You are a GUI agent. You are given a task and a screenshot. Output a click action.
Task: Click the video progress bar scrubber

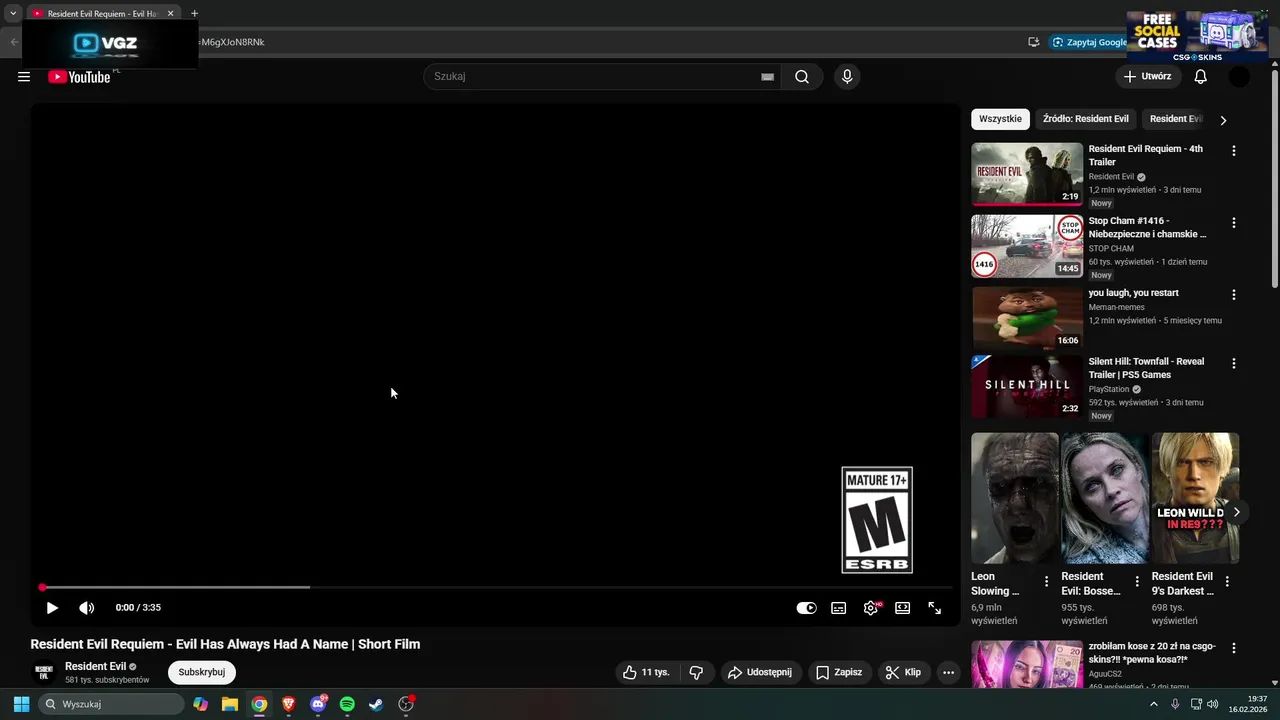tap(42, 588)
